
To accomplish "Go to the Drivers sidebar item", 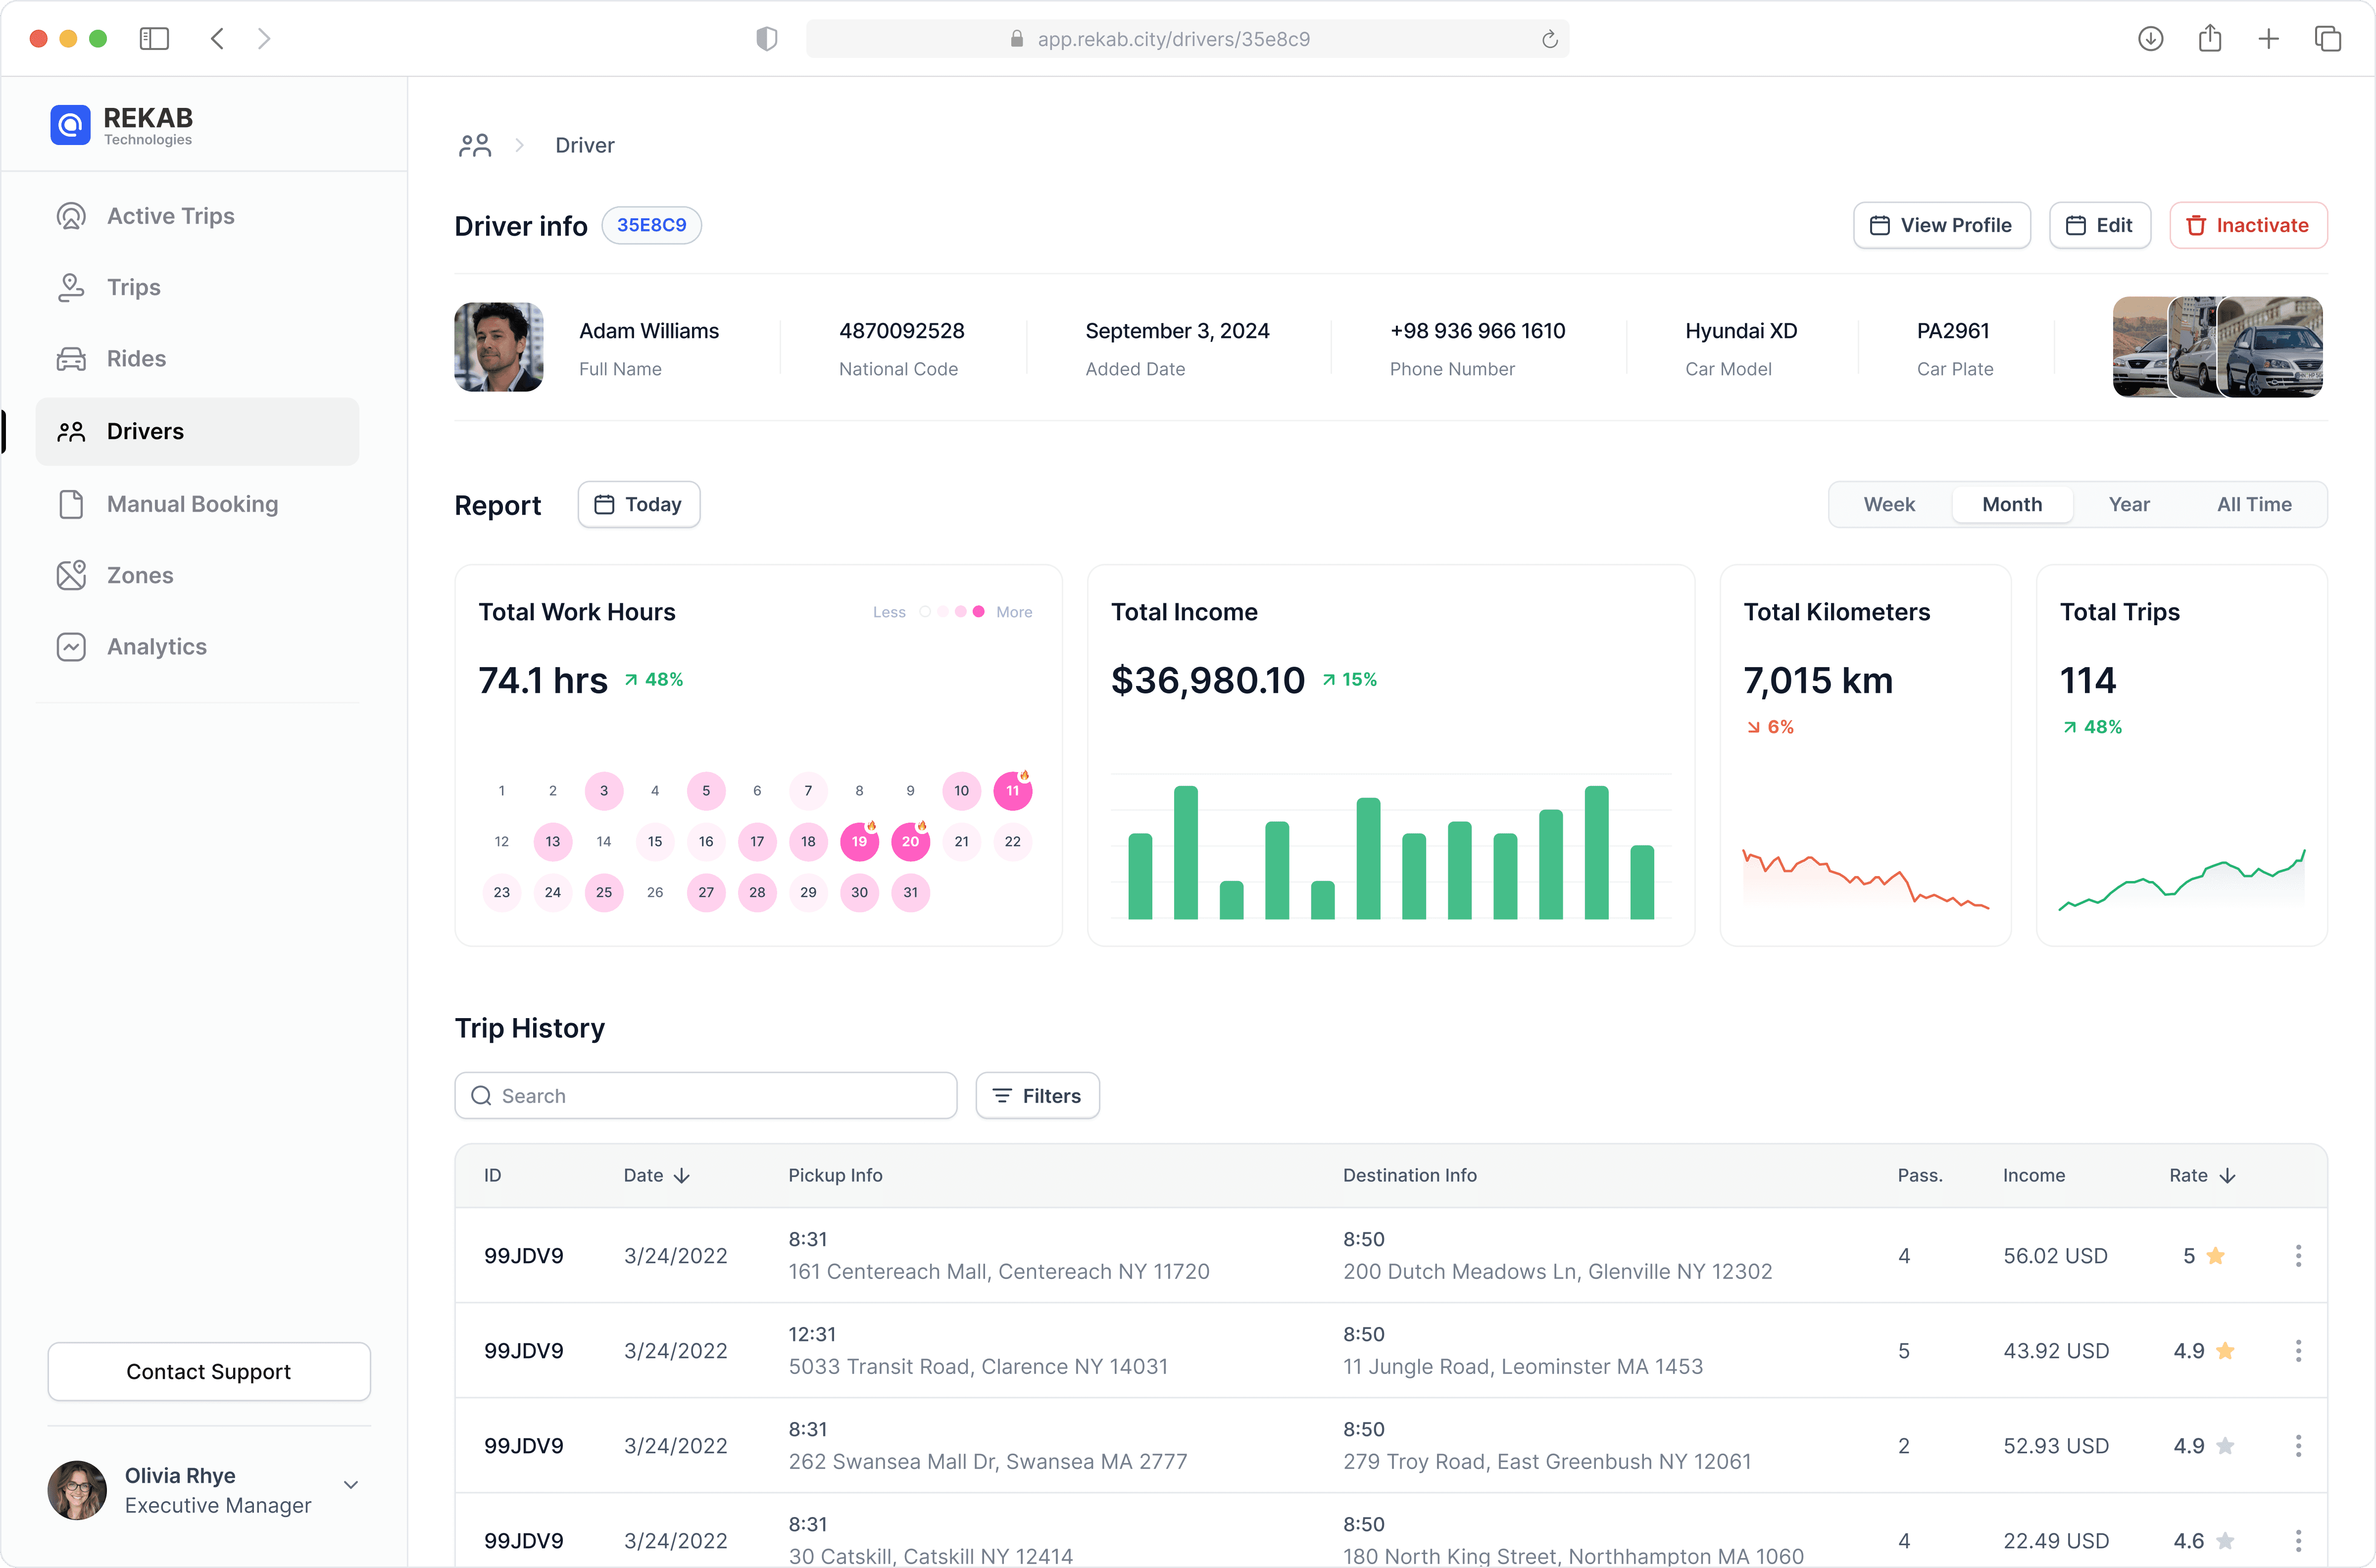I will pos(146,432).
